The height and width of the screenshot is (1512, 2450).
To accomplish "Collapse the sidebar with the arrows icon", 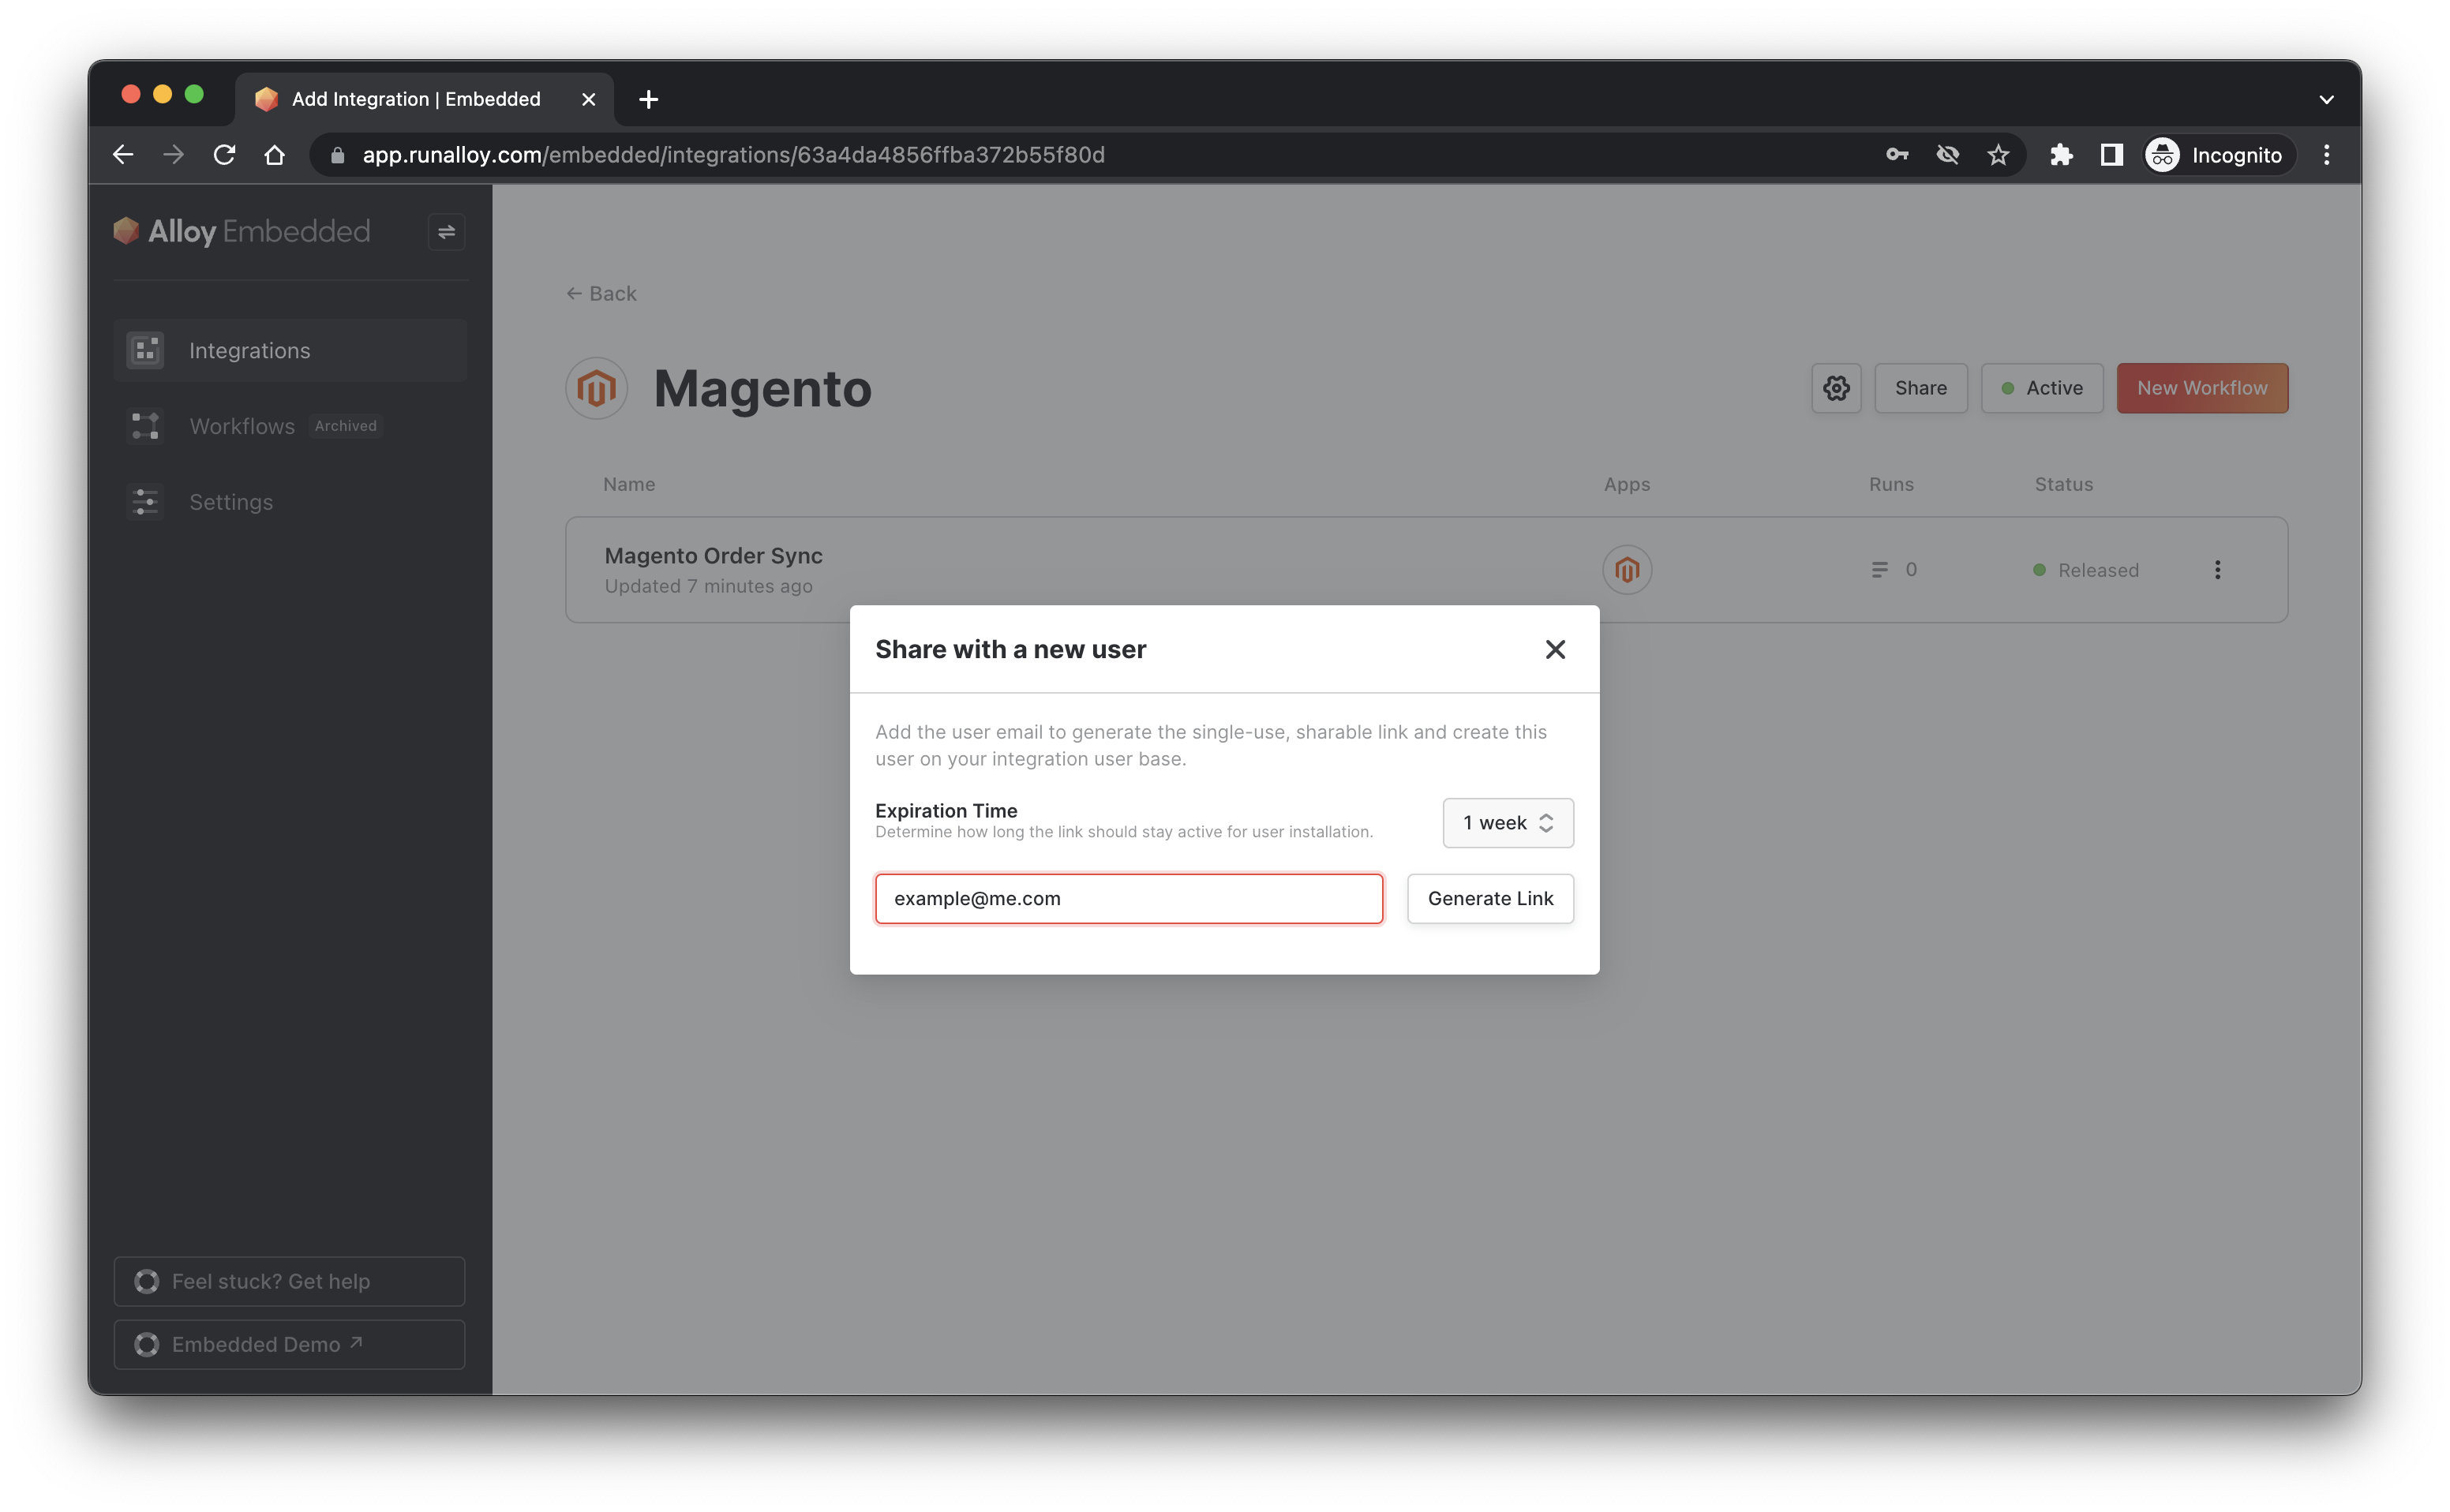I will (x=446, y=232).
